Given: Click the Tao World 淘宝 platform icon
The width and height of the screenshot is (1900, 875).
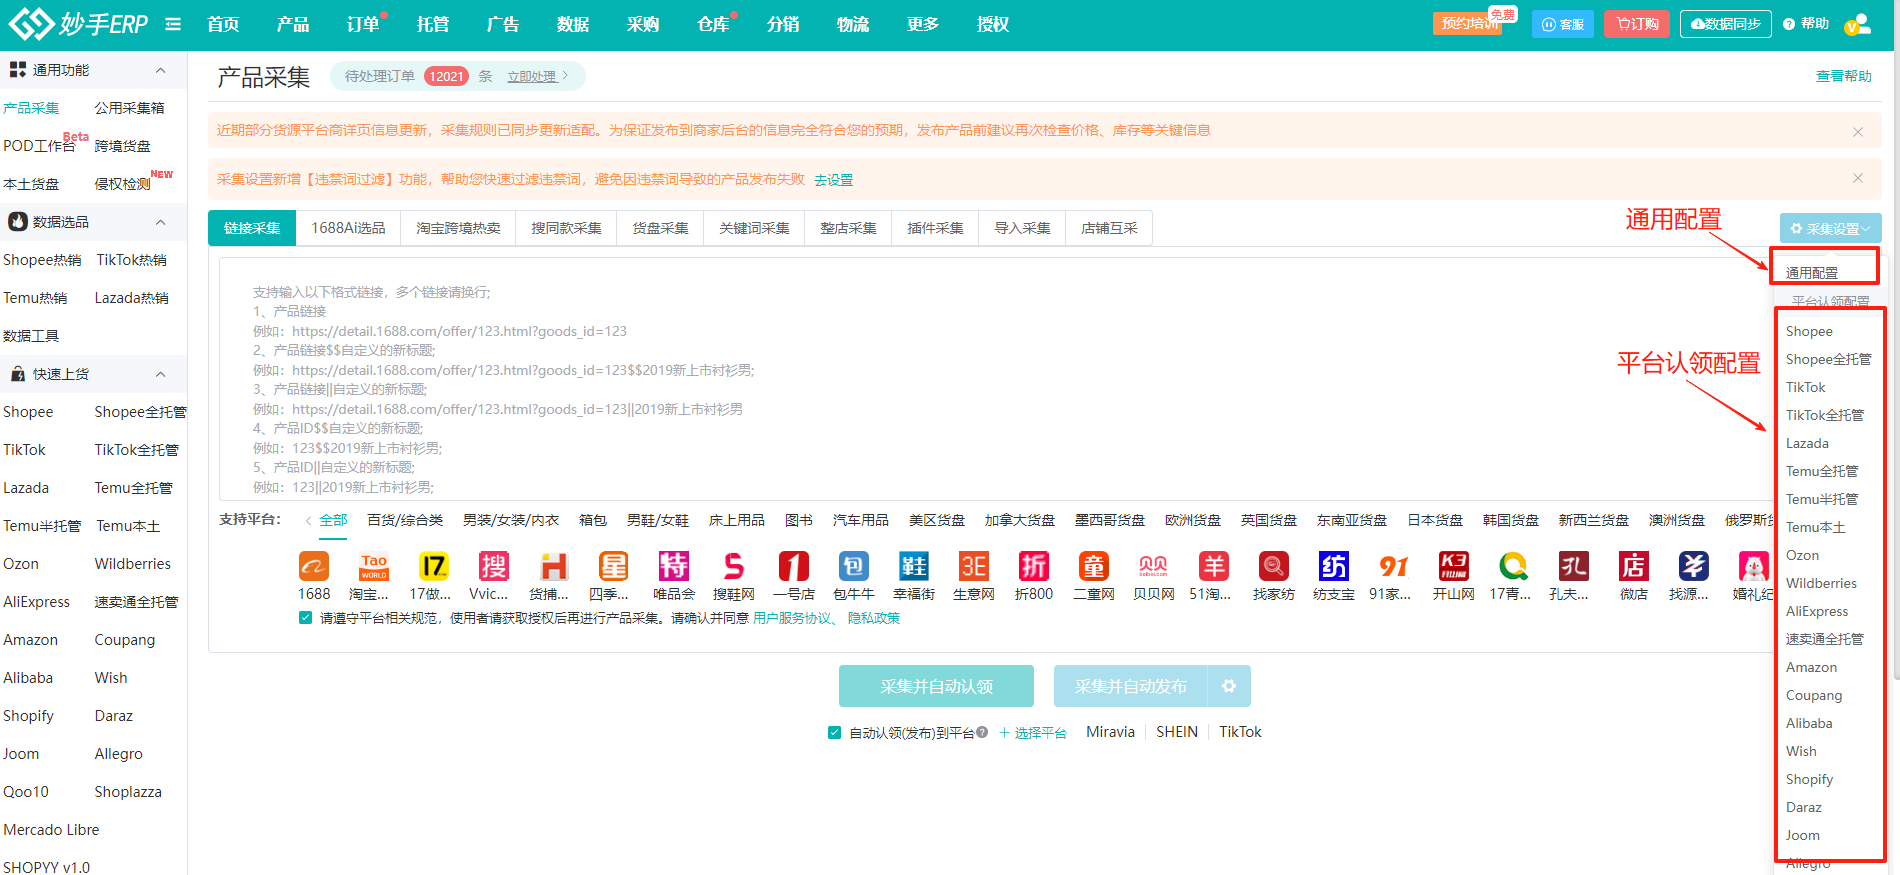Looking at the screenshot, I should [374, 566].
